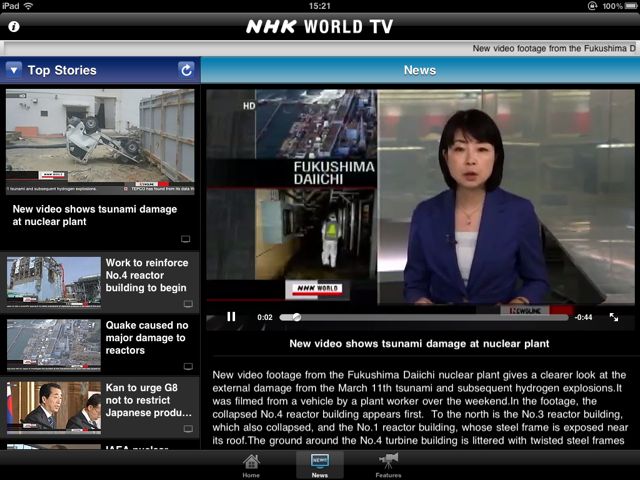640x480 pixels.
Task: Expand the Top Stories category dropdown
Action: coord(14,70)
